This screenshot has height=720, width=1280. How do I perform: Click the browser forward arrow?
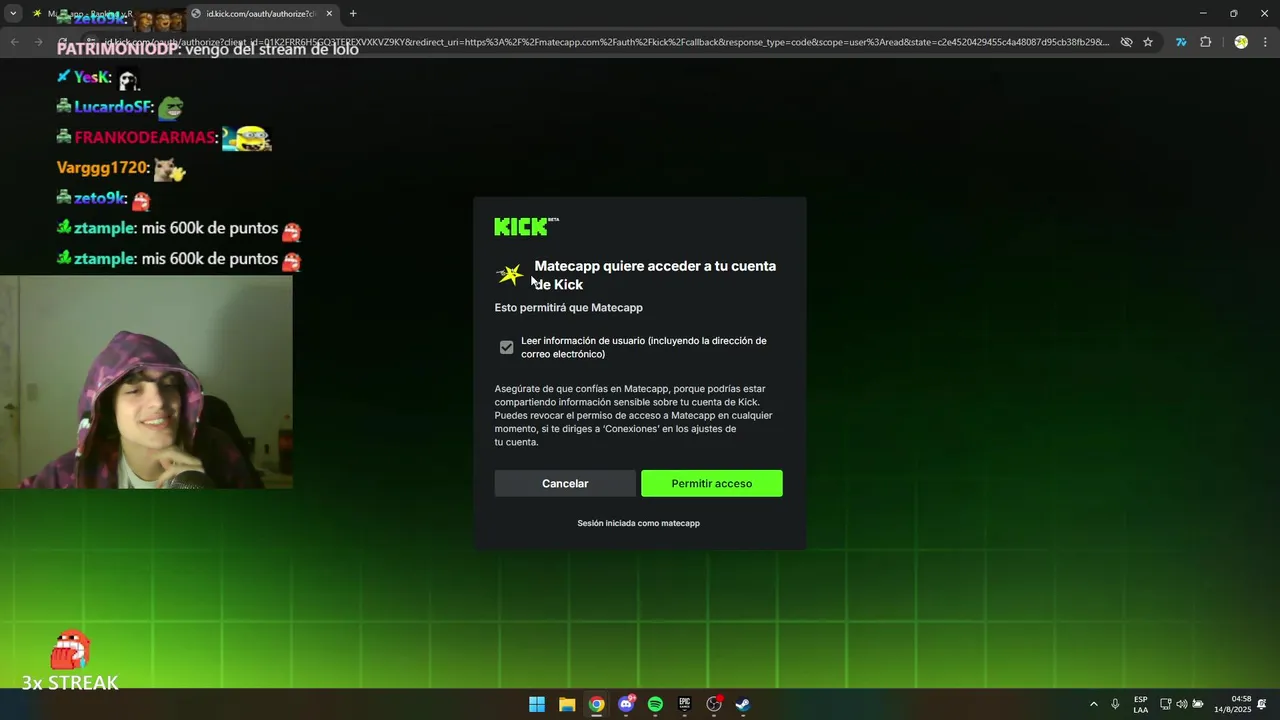[x=38, y=42]
